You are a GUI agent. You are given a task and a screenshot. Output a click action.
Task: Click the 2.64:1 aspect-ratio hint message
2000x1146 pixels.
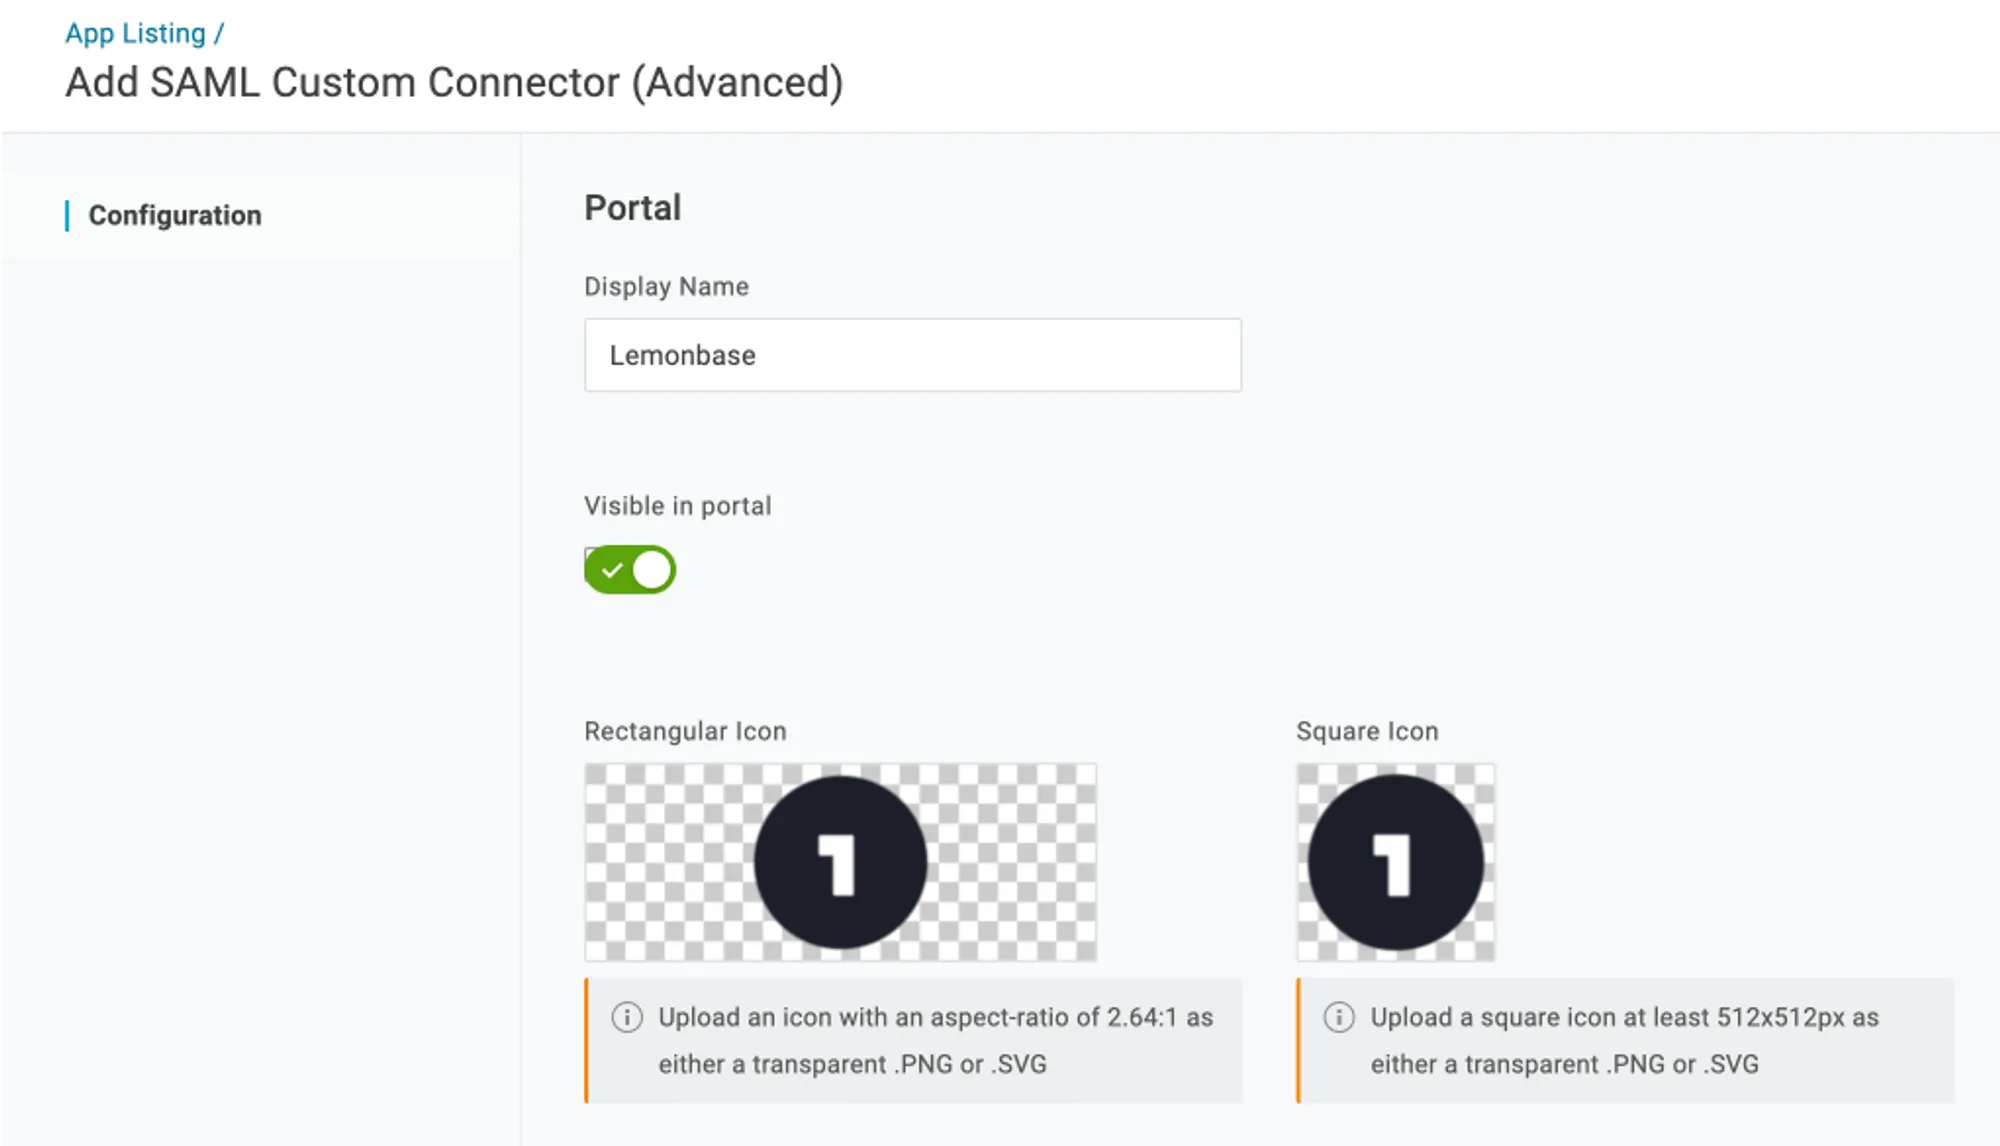tap(935, 1040)
